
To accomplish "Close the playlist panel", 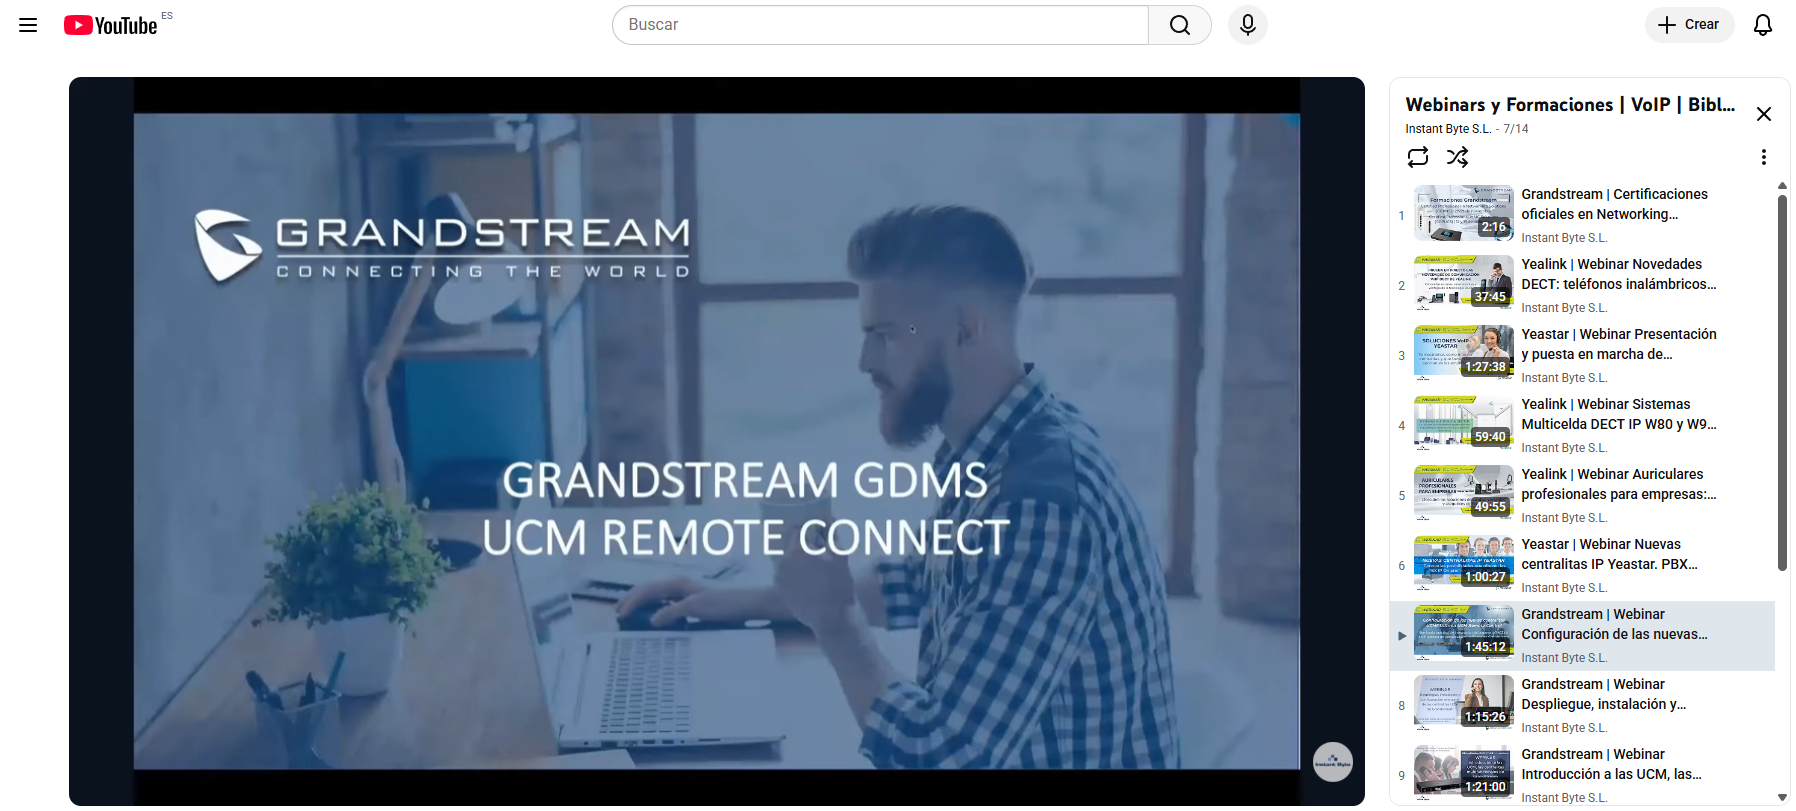I will tap(1763, 114).
